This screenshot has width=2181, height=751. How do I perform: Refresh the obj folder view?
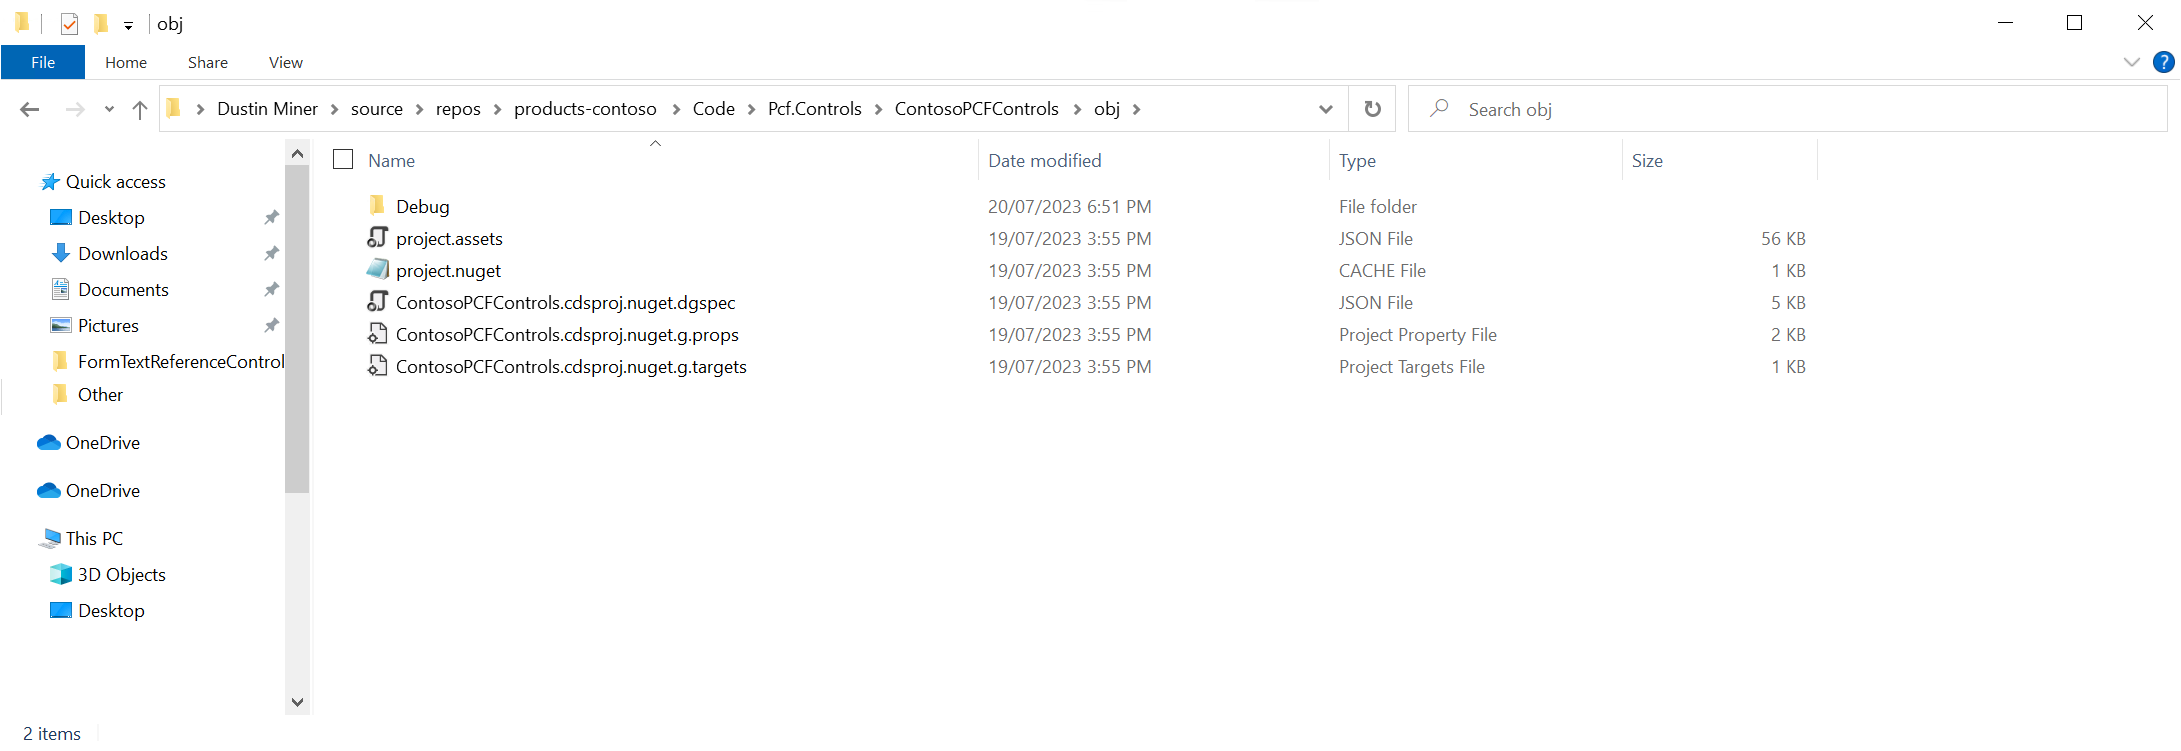coord(1372,109)
